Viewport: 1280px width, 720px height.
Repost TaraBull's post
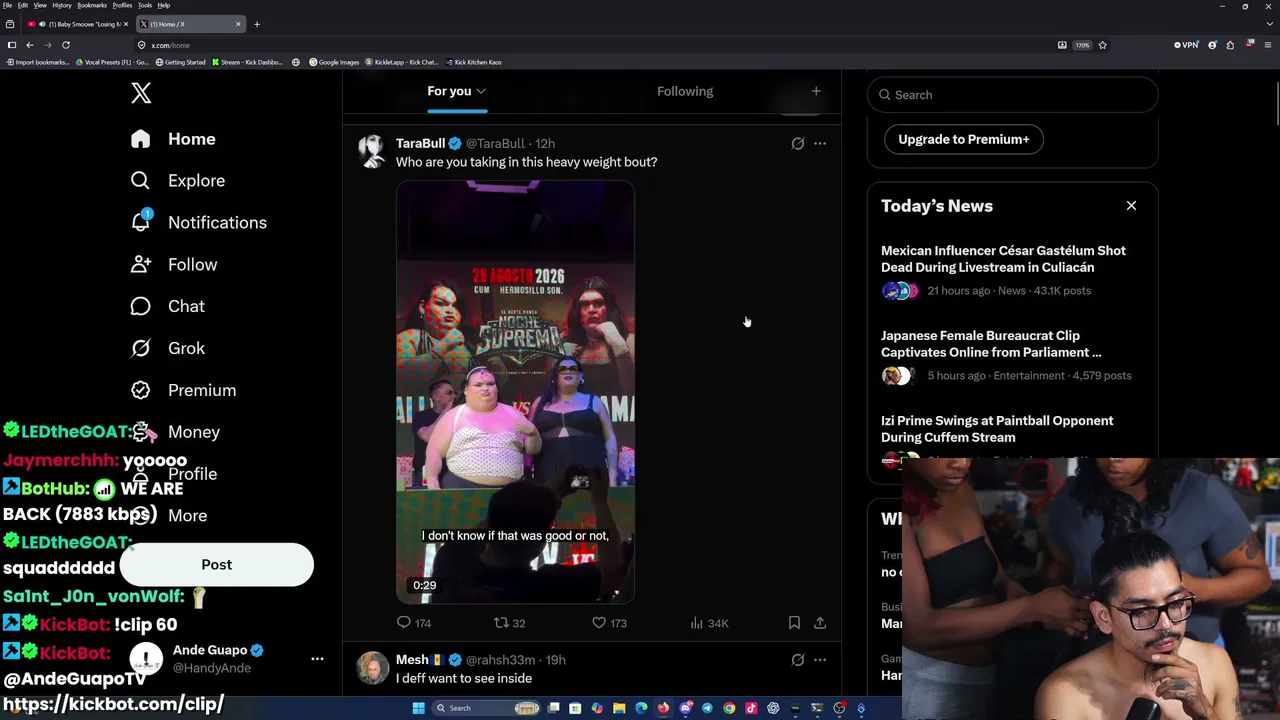pos(502,623)
